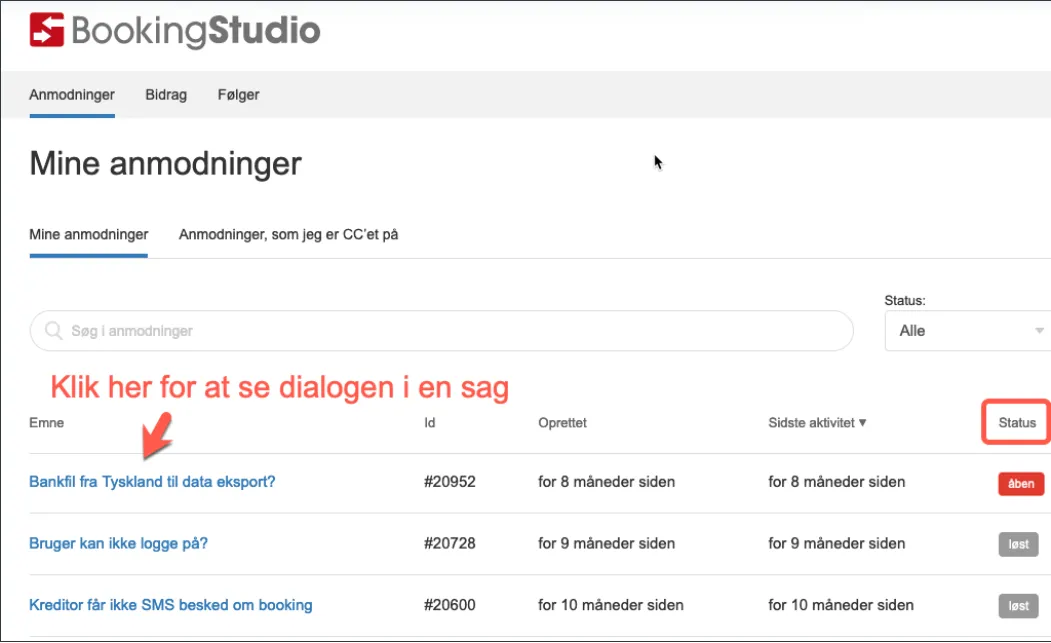Switch to the Følger tab

(x=238, y=94)
